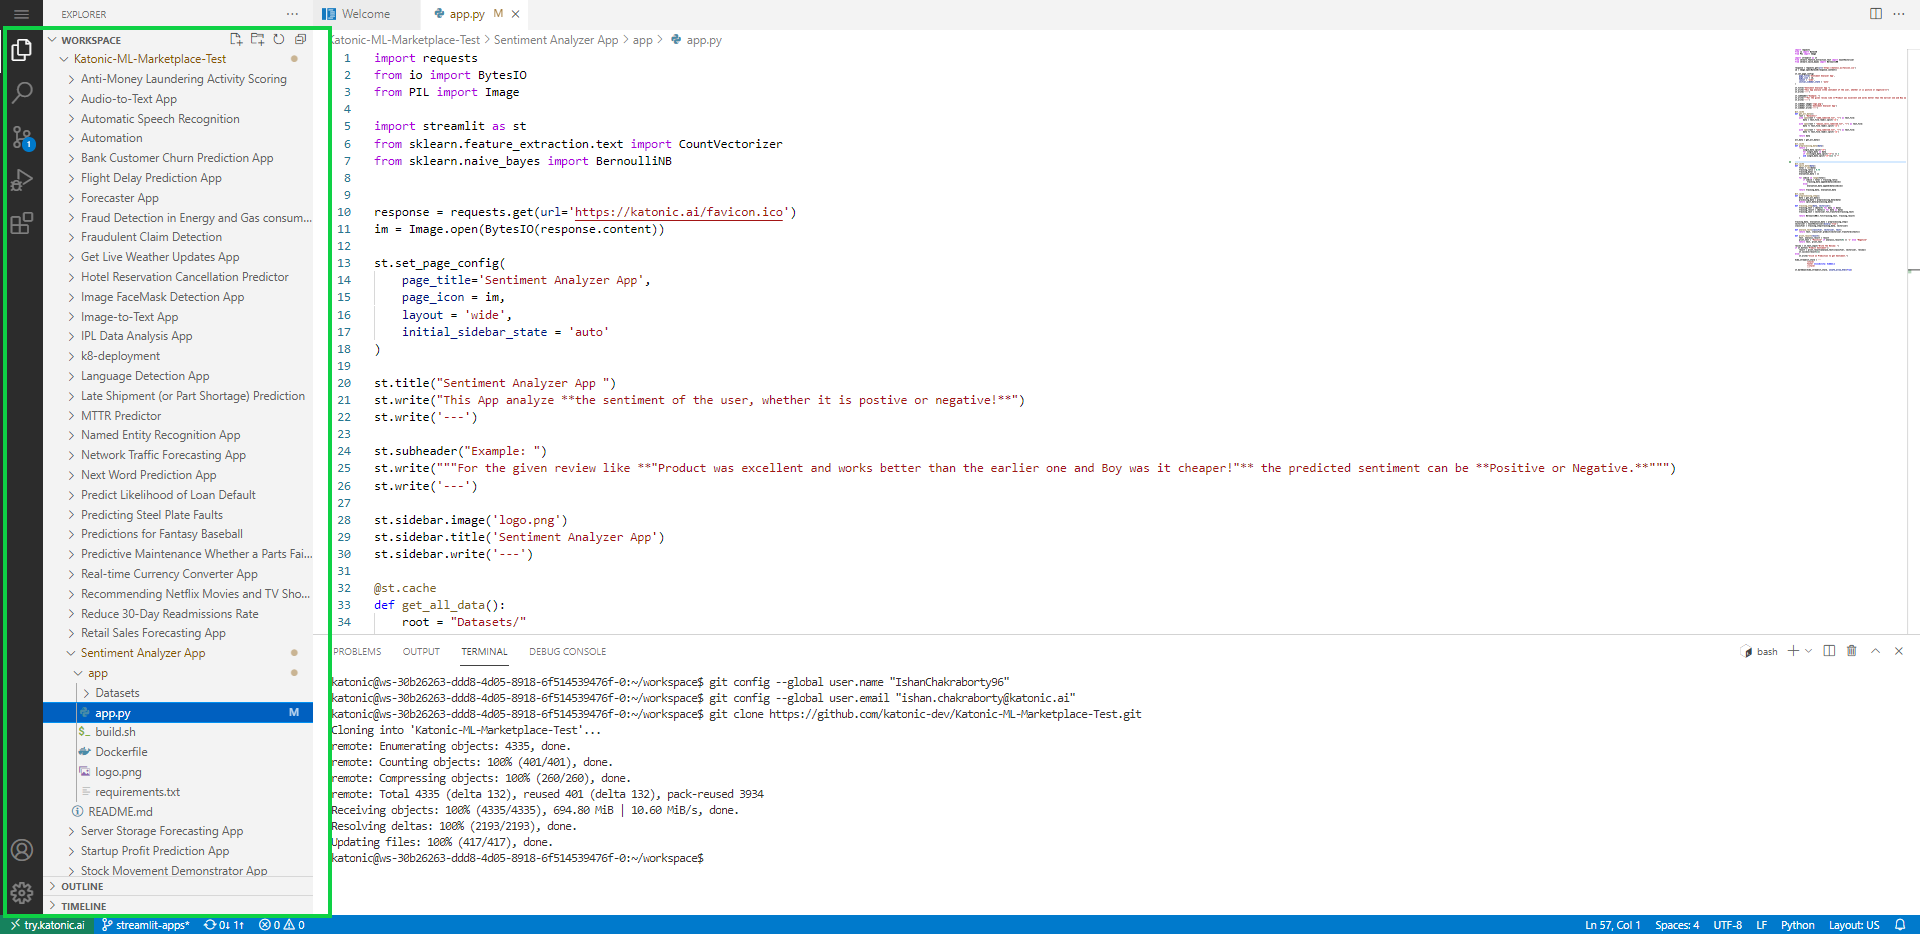The image size is (1920, 934).
Task: Maximize the terminal panel size
Action: pos(1875,651)
